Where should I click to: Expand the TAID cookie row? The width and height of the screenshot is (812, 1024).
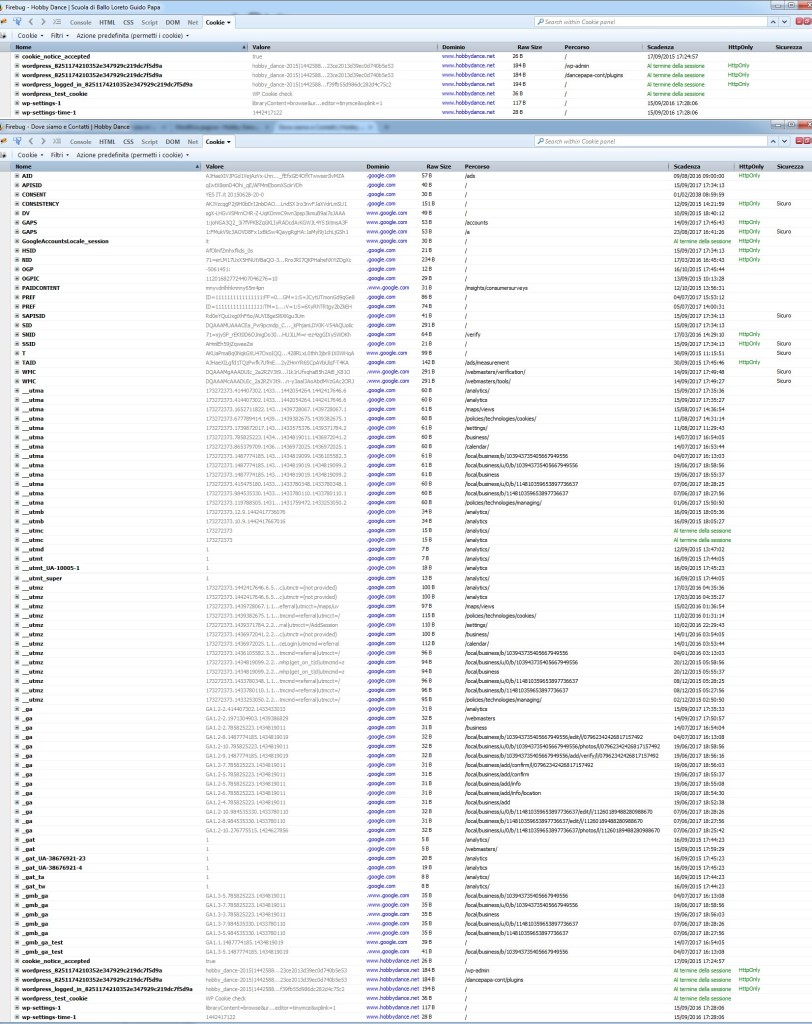click(17, 362)
